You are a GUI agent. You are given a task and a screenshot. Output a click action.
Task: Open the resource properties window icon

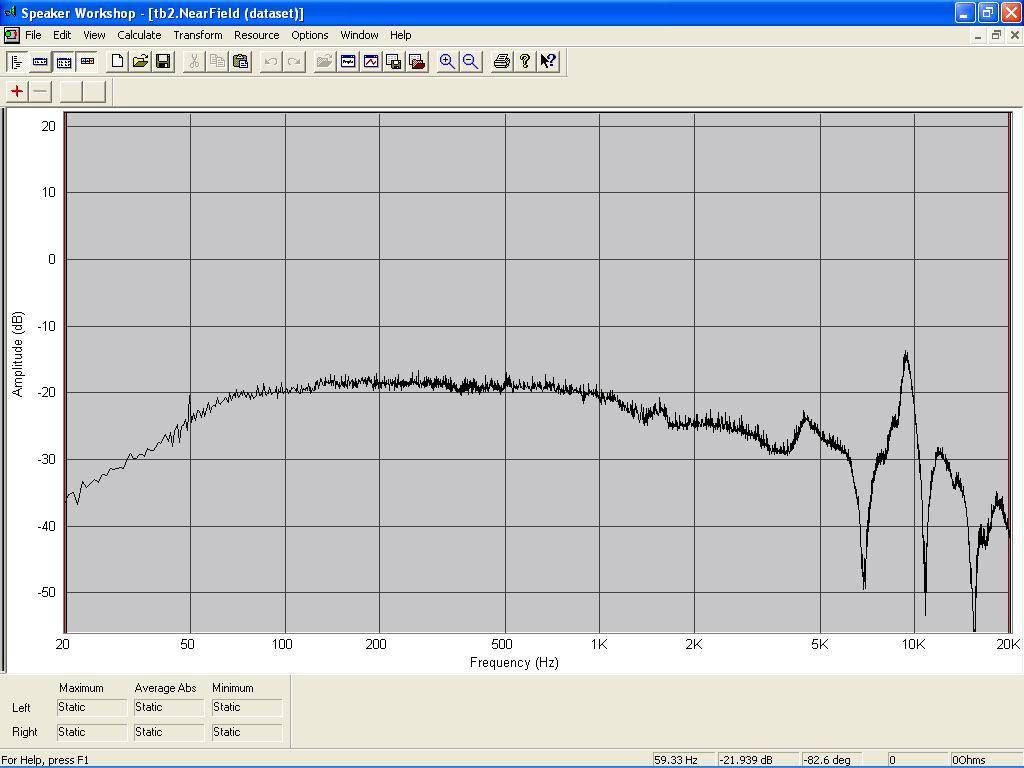pyautogui.click(x=348, y=62)
